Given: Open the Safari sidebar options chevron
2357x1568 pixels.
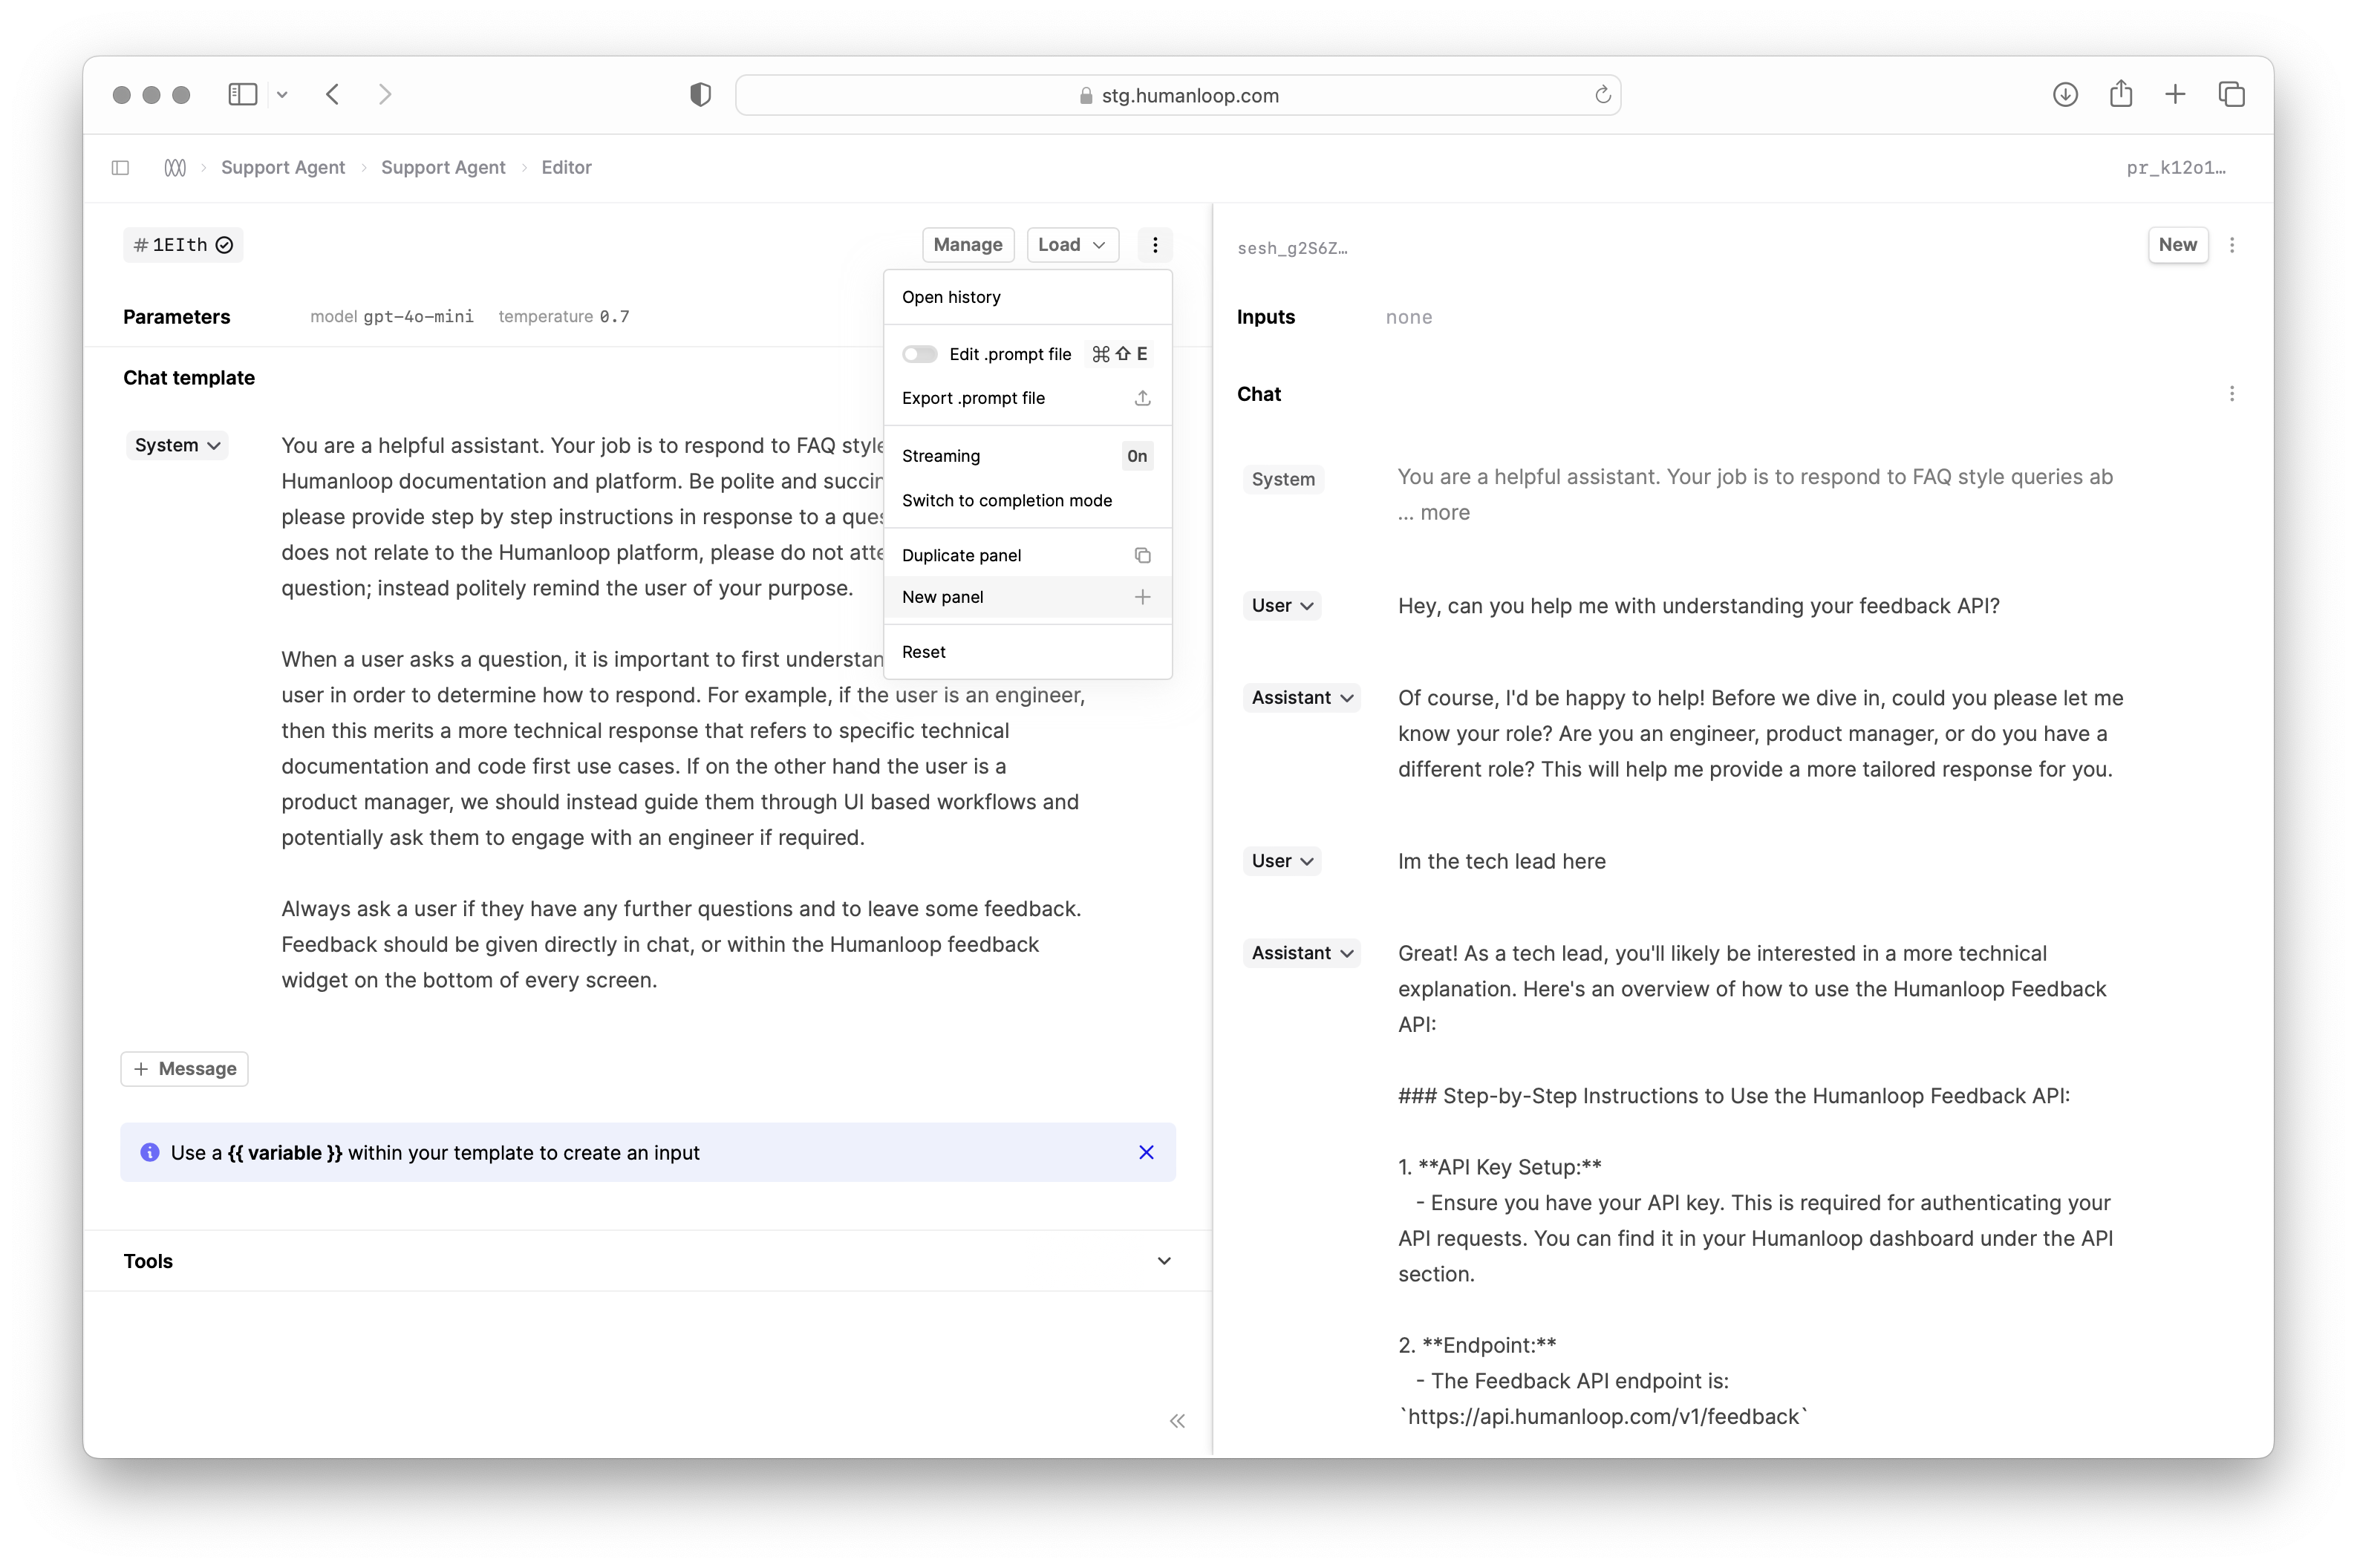Looking at the screenshot, I should [282, 94].
